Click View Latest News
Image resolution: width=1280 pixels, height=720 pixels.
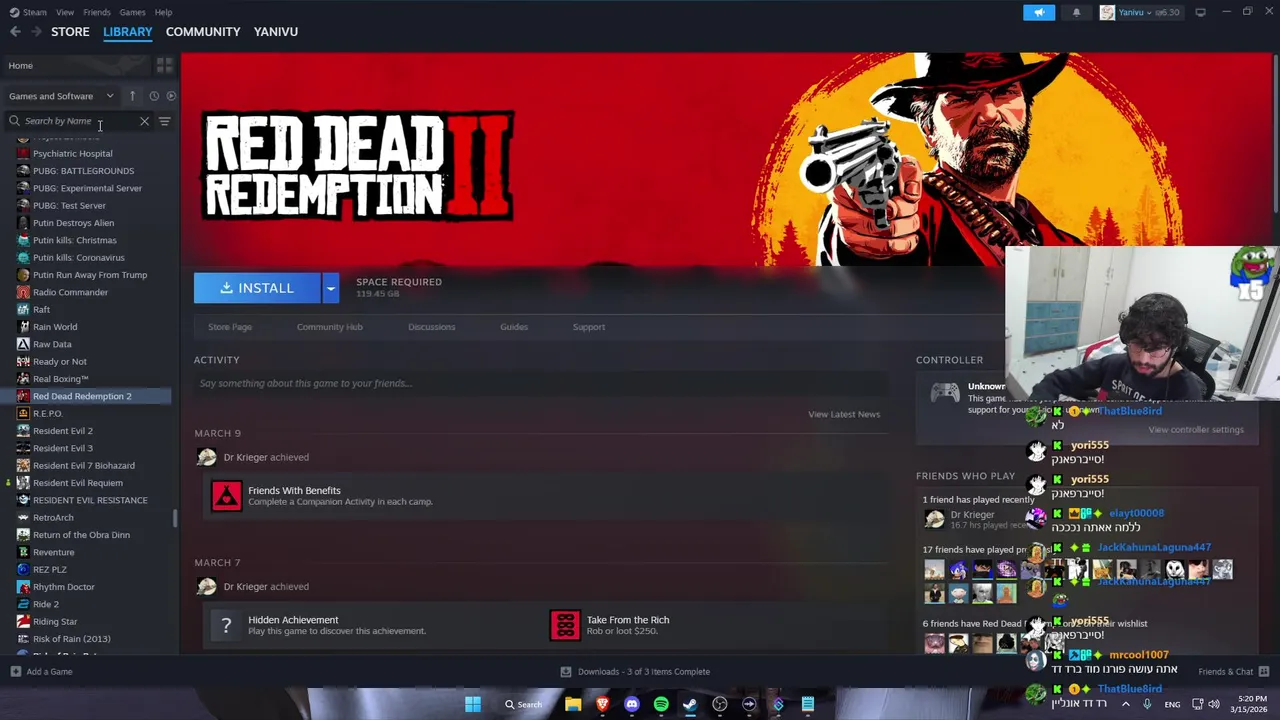tap(844, 414)
